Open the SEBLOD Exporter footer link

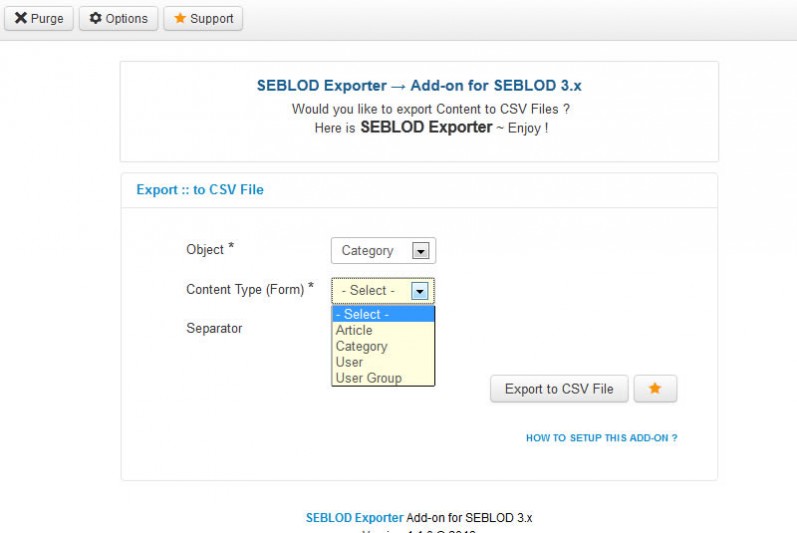[x=354, y=518]
